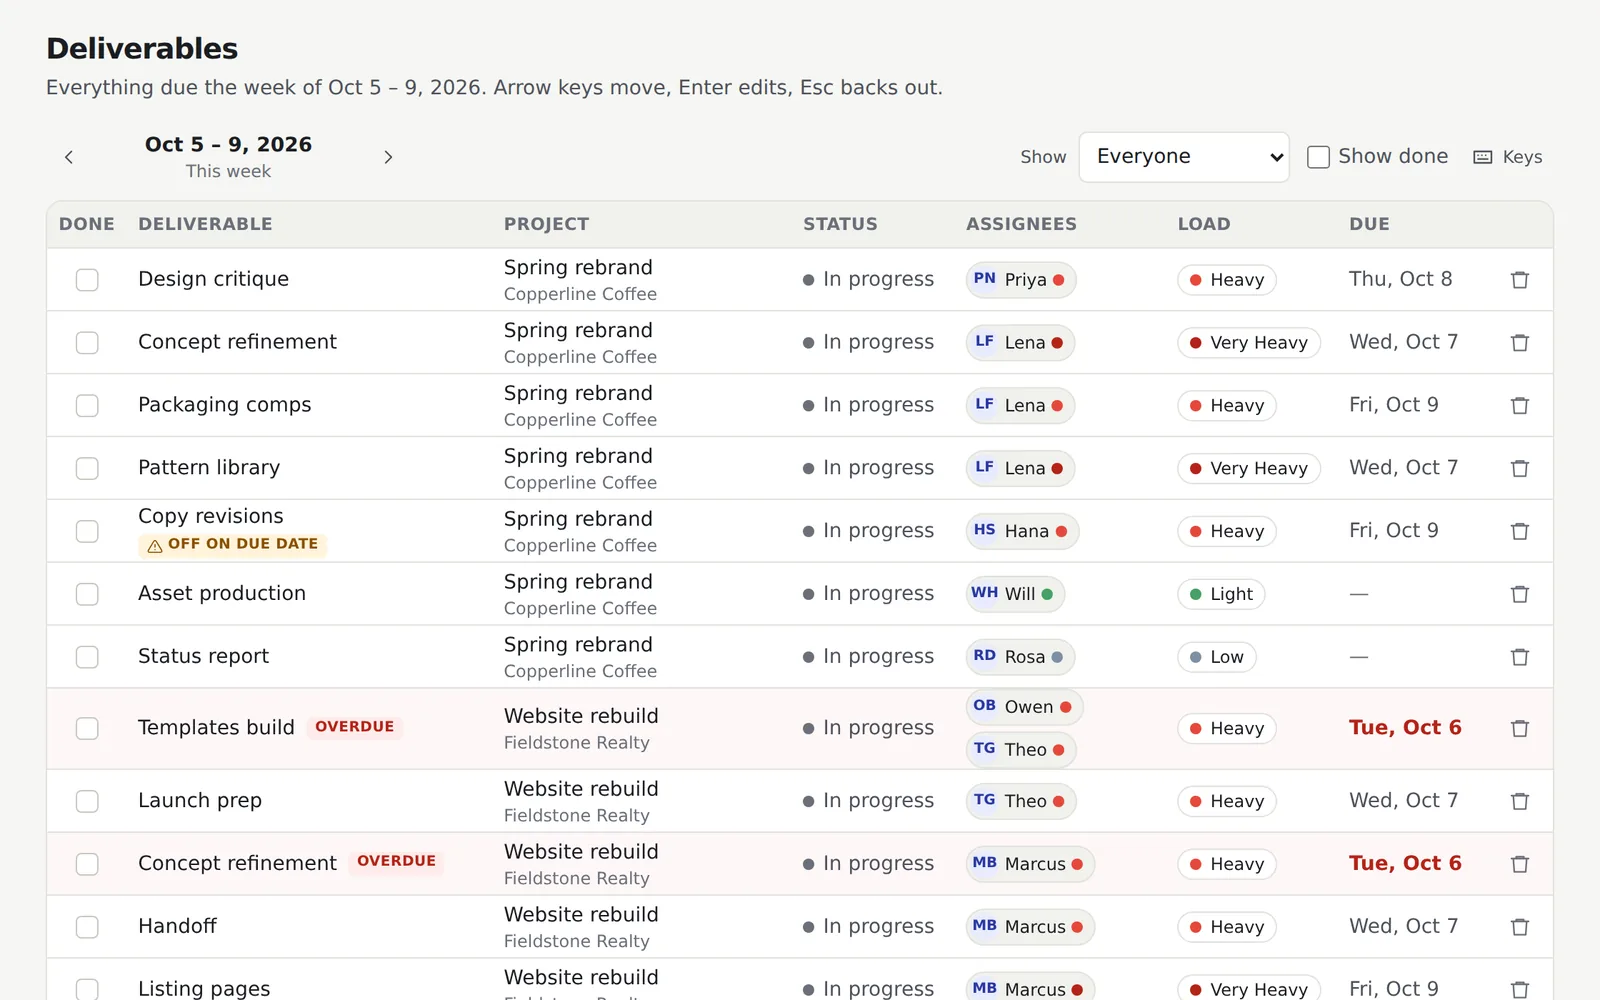Go to next week arrow

(388, 157)
